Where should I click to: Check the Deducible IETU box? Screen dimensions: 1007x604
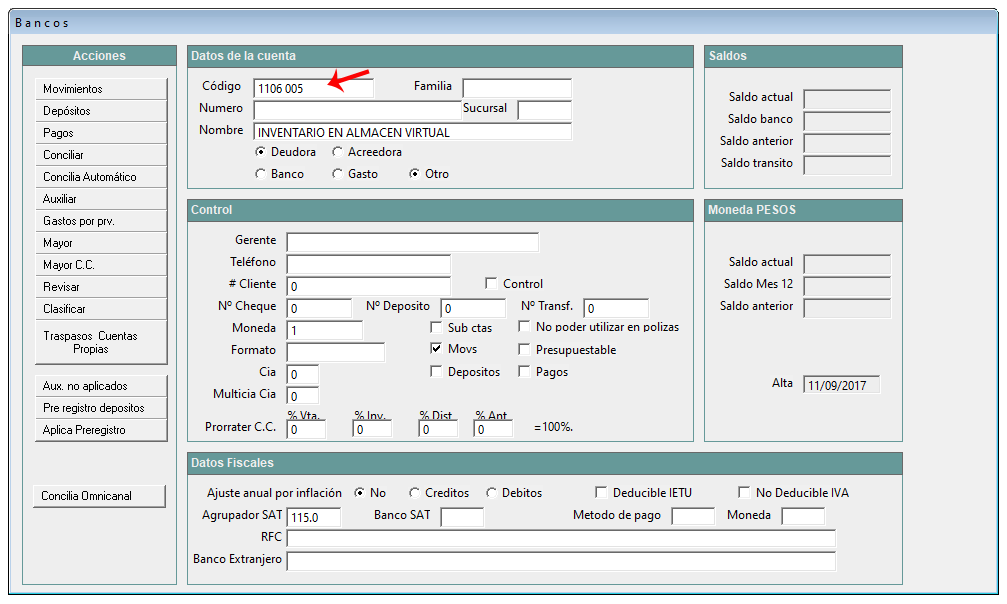coord(601,492)
